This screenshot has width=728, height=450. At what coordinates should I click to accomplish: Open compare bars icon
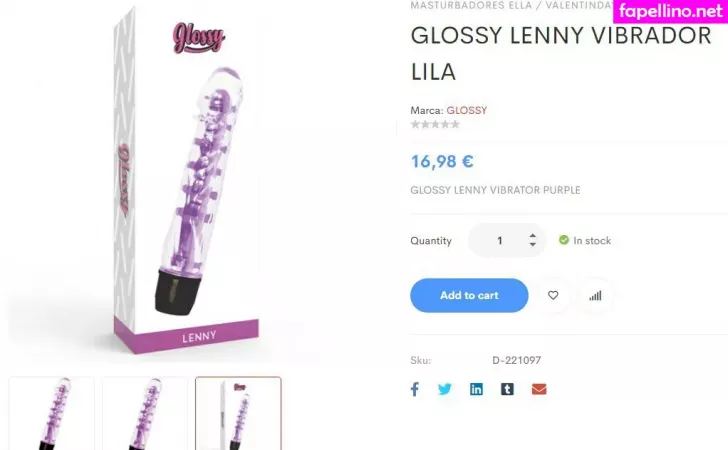[x=595, y=296]
